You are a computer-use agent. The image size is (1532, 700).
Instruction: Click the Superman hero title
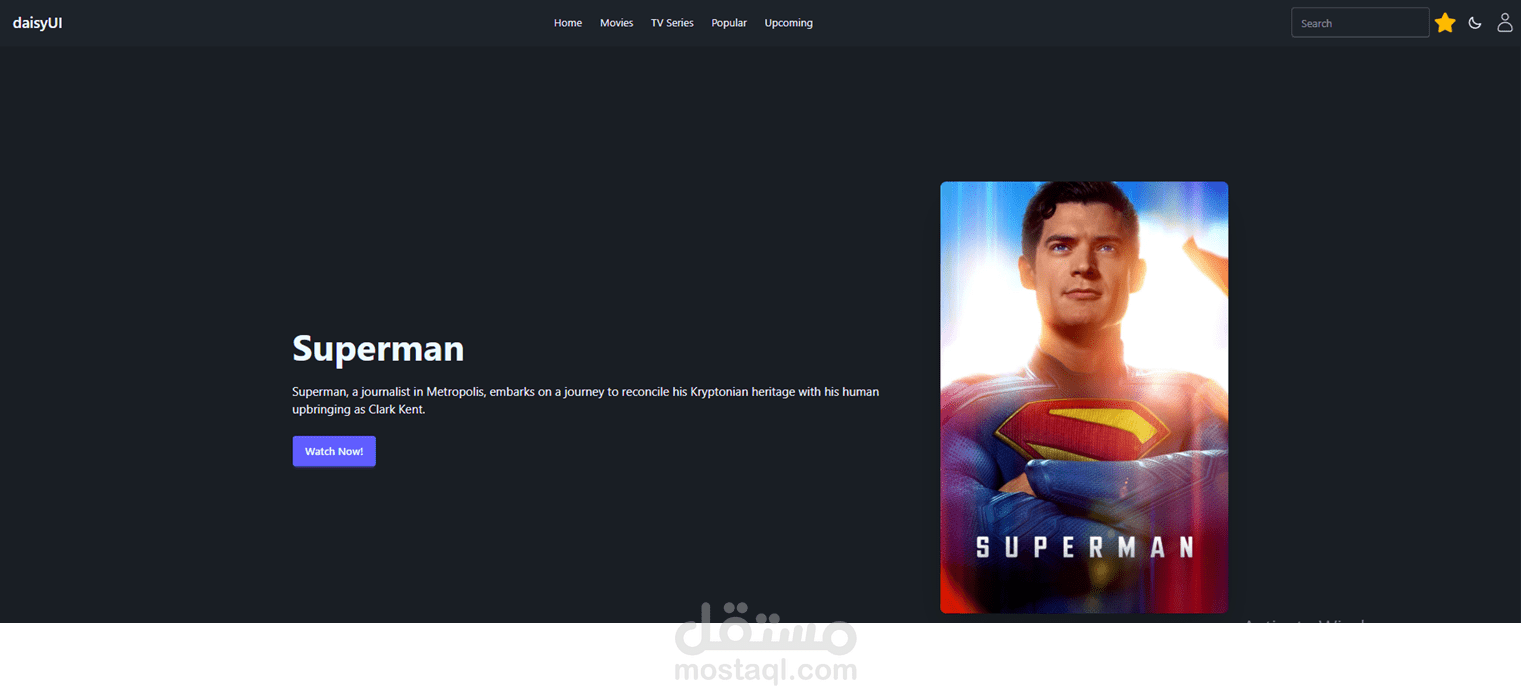[x=378, y=348]
